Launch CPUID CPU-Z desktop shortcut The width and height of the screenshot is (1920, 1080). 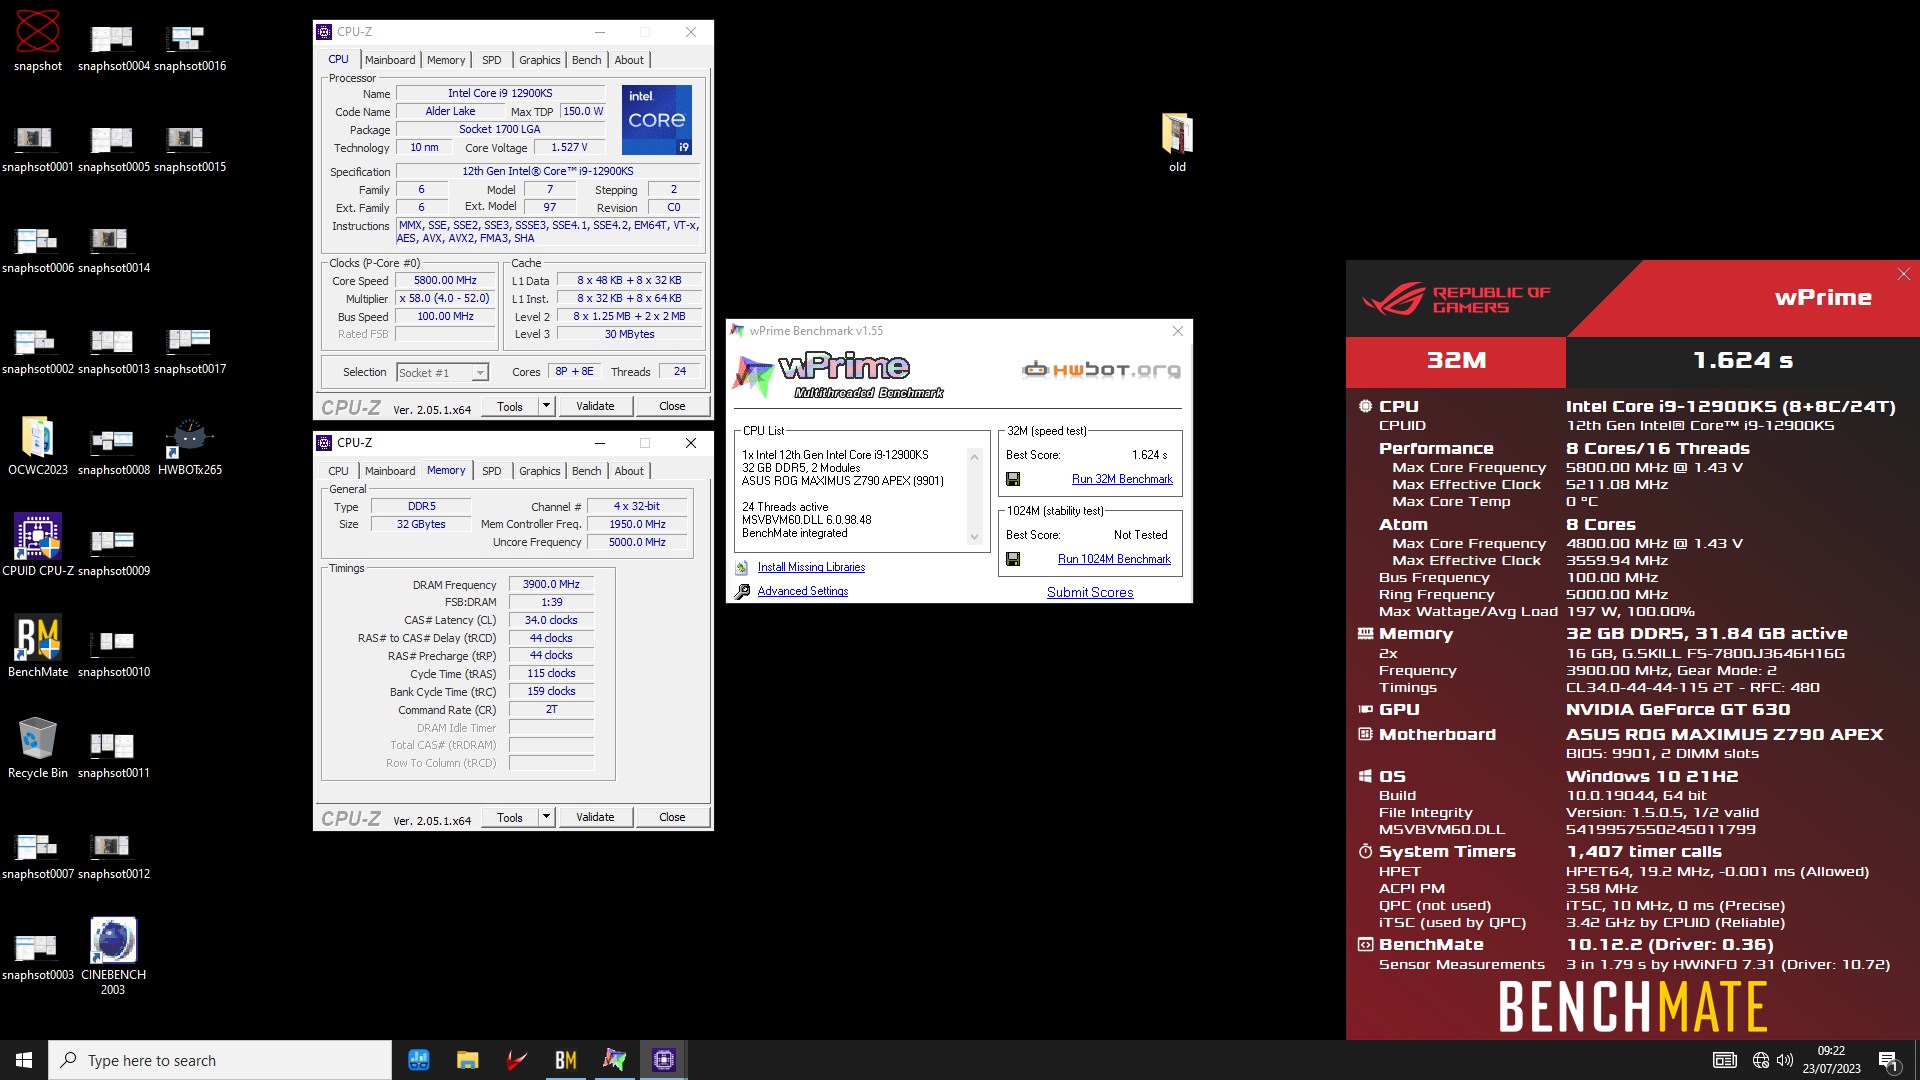pyautogui.click(x=38, y=547)
